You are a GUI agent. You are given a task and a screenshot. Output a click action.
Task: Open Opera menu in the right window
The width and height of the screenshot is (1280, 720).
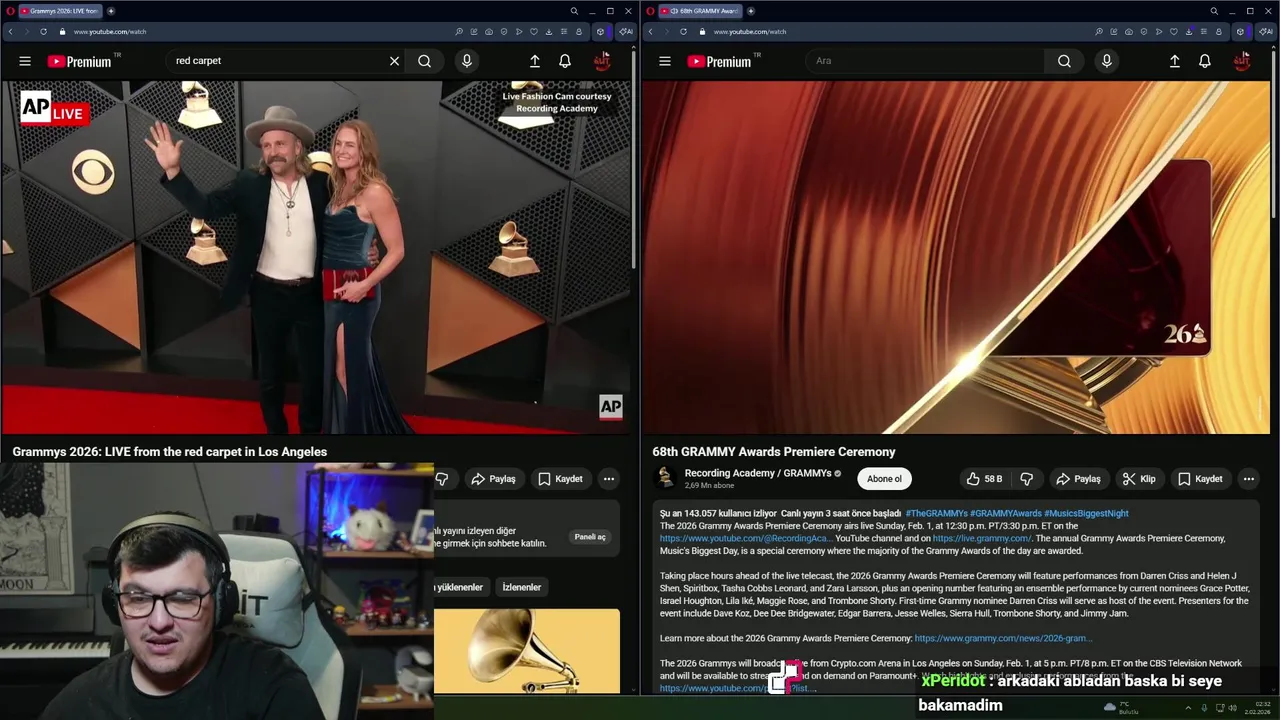651,11
